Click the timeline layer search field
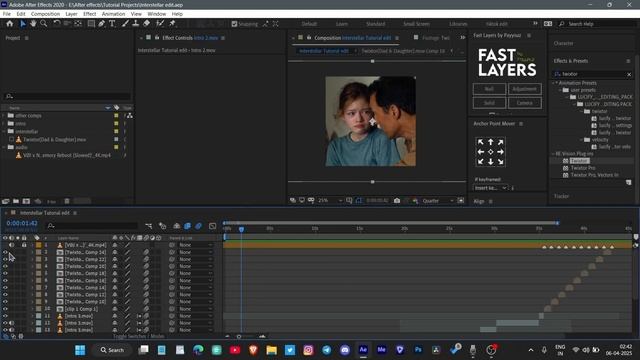Image resolution: width=640 pixels, height=360 pixels. (x=92, y=226)
